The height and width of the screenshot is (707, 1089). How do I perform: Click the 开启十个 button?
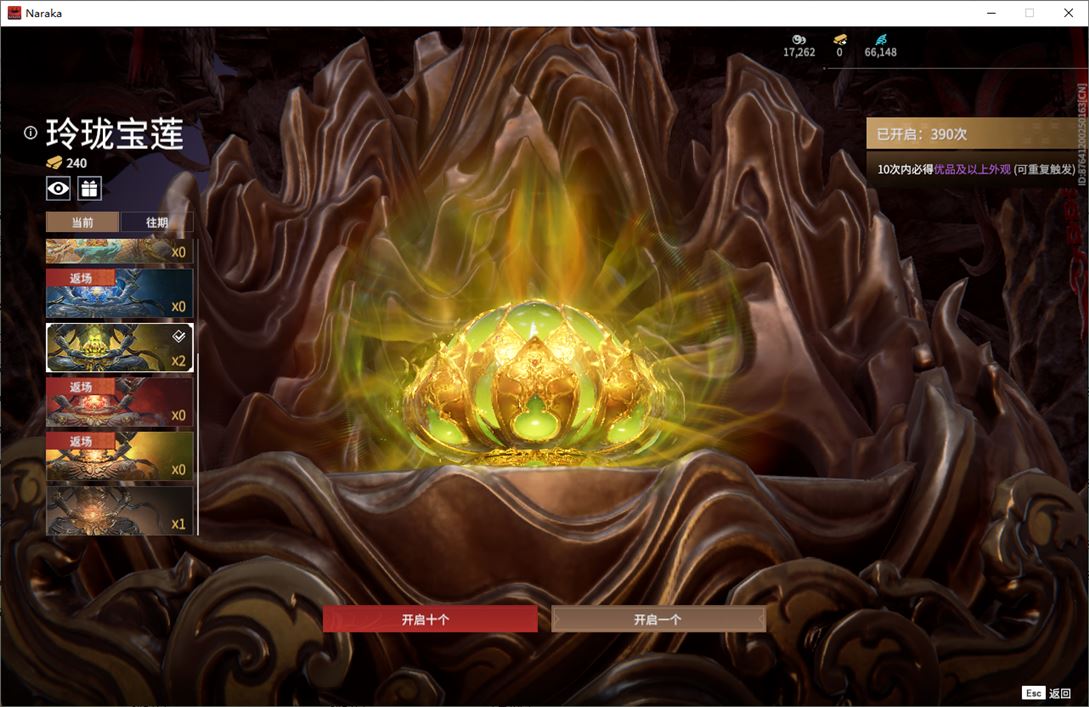pyautogui.click(x=430, y=619)
